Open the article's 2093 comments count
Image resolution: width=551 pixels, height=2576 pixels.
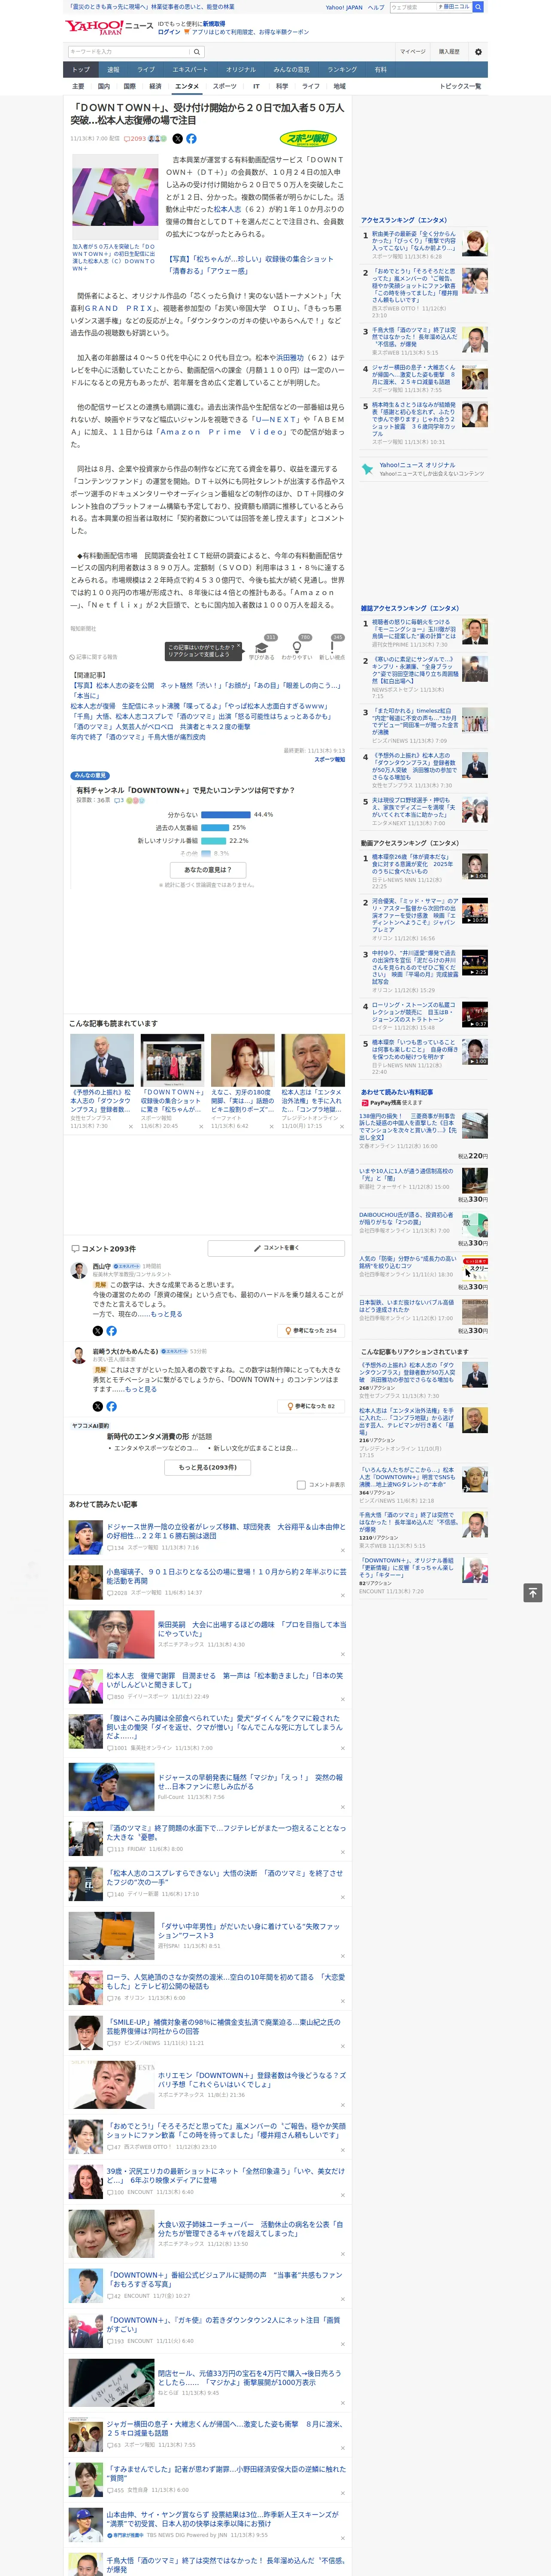pos(135,139)
